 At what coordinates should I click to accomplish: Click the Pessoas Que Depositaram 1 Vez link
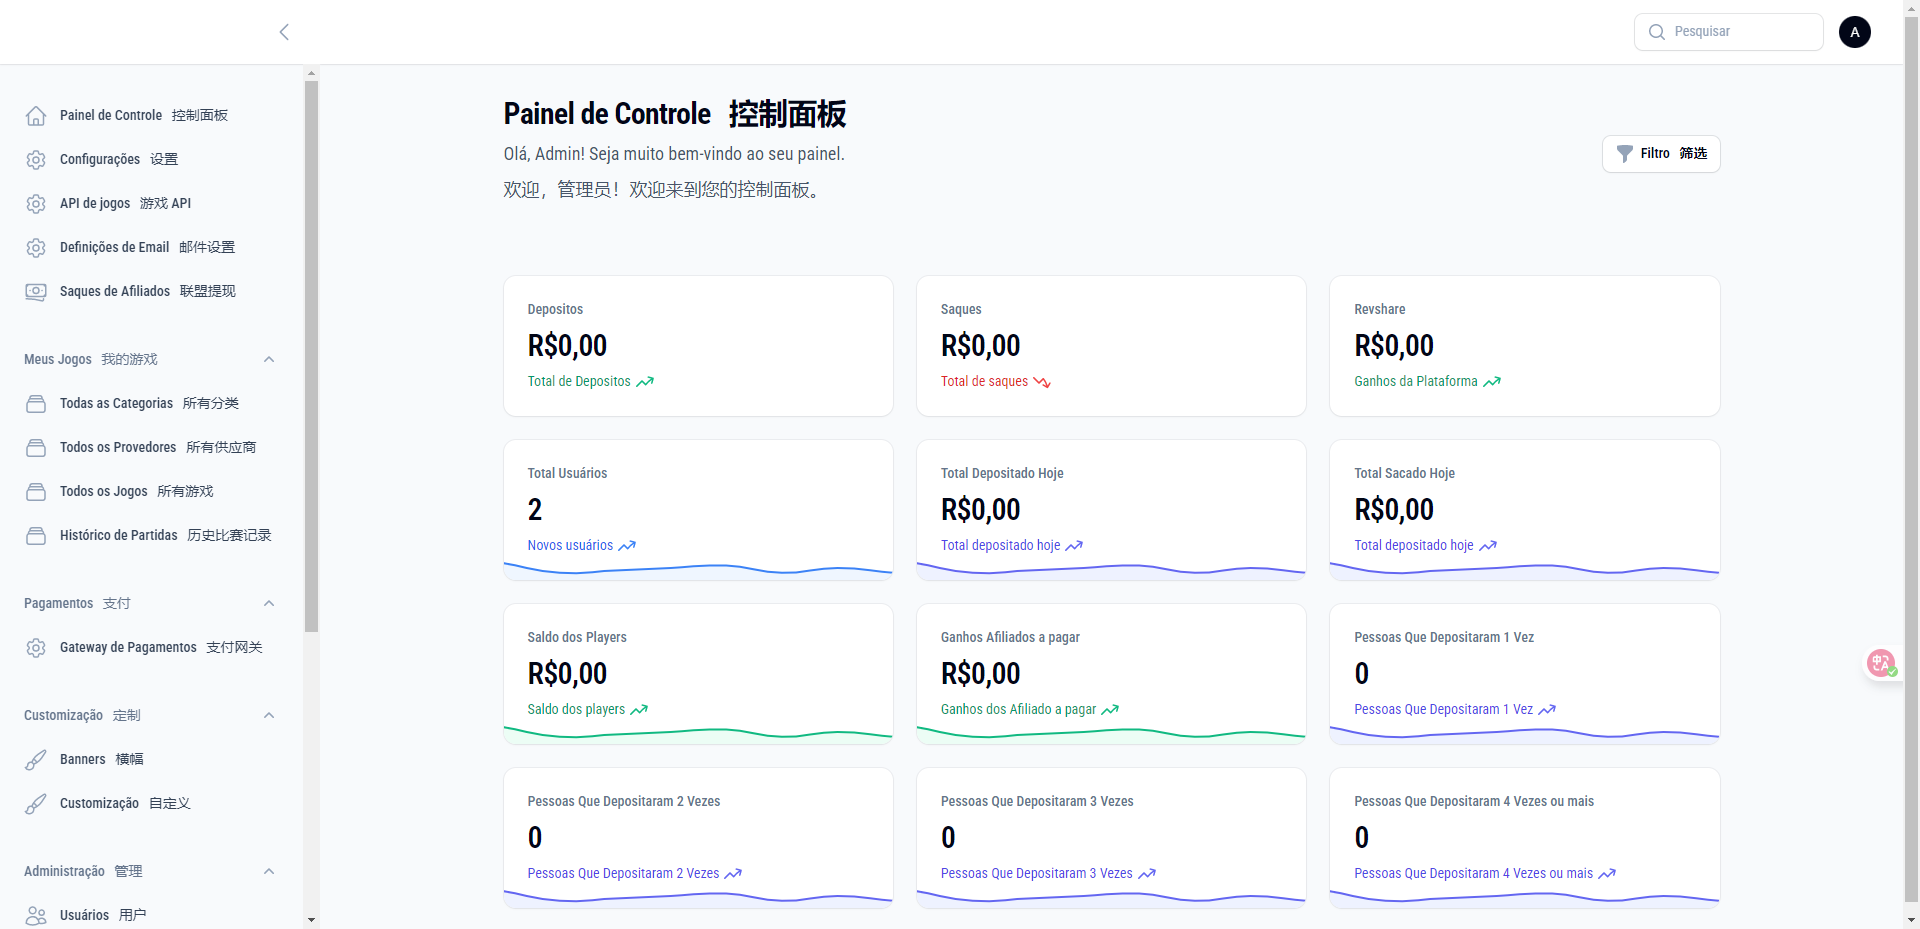coord(1443,710)
